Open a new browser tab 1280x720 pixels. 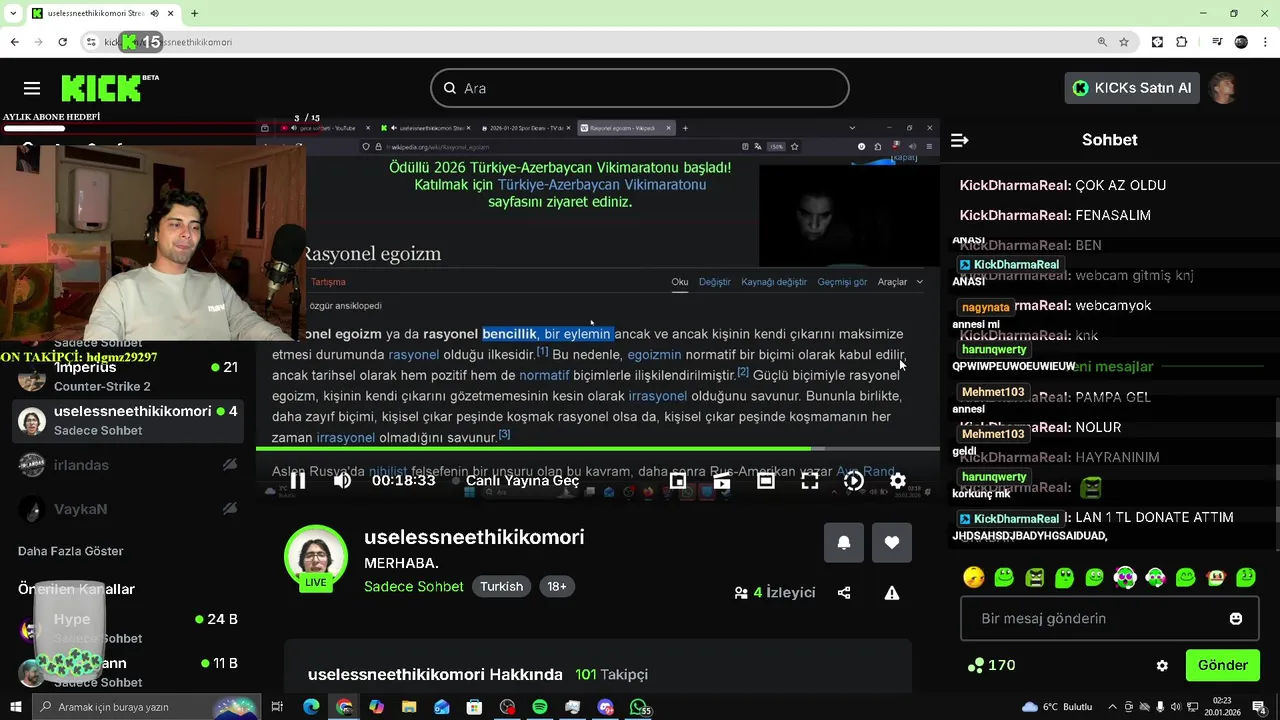pos(194,13)
